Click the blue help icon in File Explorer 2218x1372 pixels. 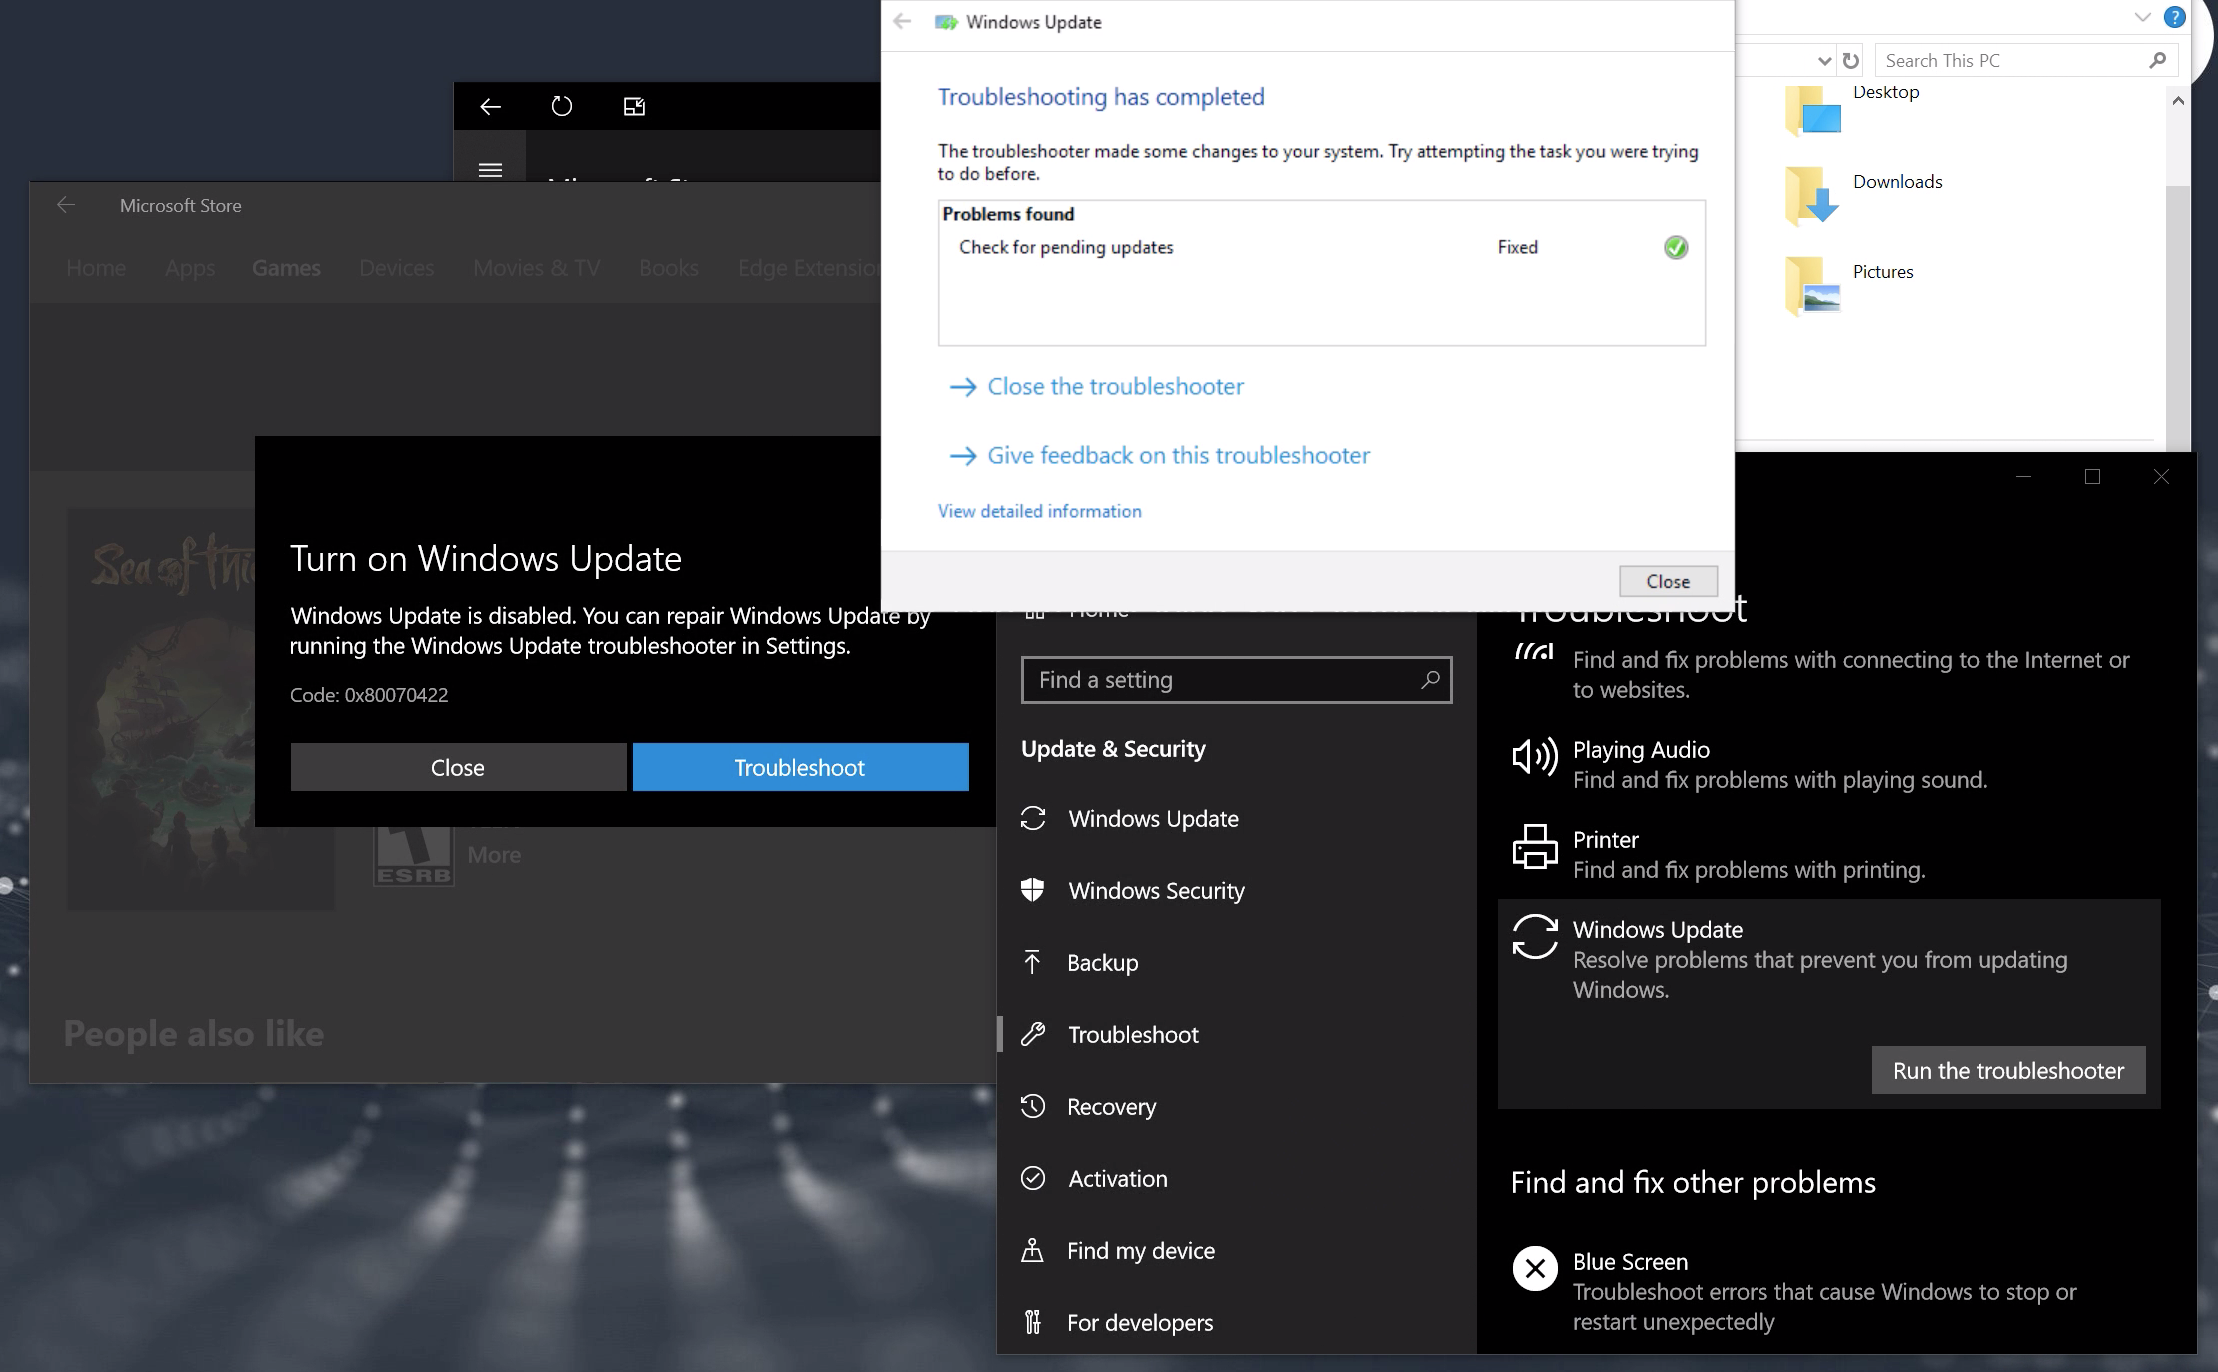click(x=2174, y=17)
